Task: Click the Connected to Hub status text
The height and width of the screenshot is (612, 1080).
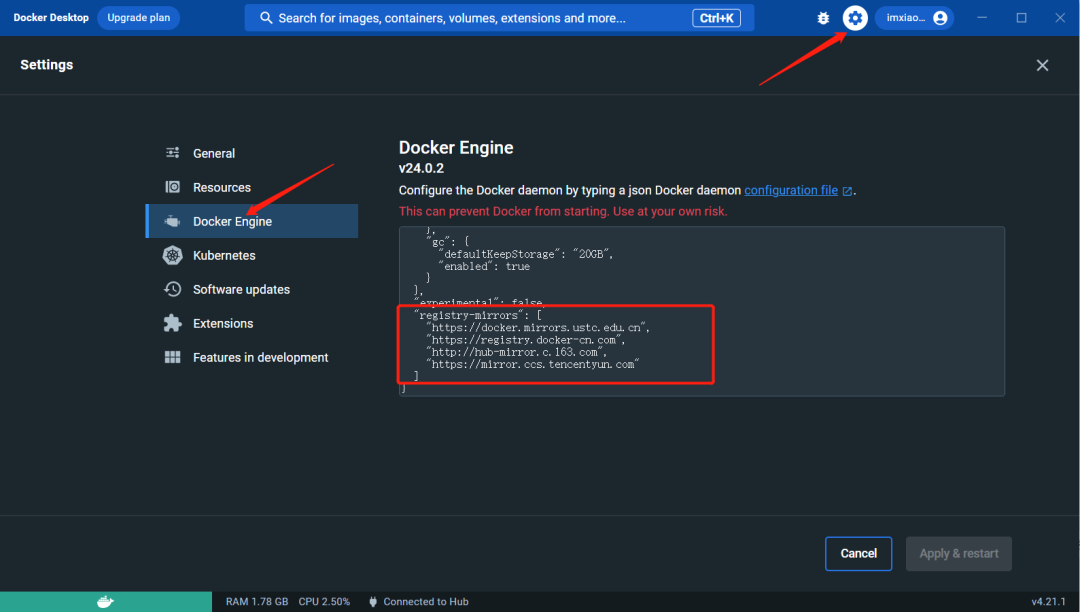Action: coord(426,602)
